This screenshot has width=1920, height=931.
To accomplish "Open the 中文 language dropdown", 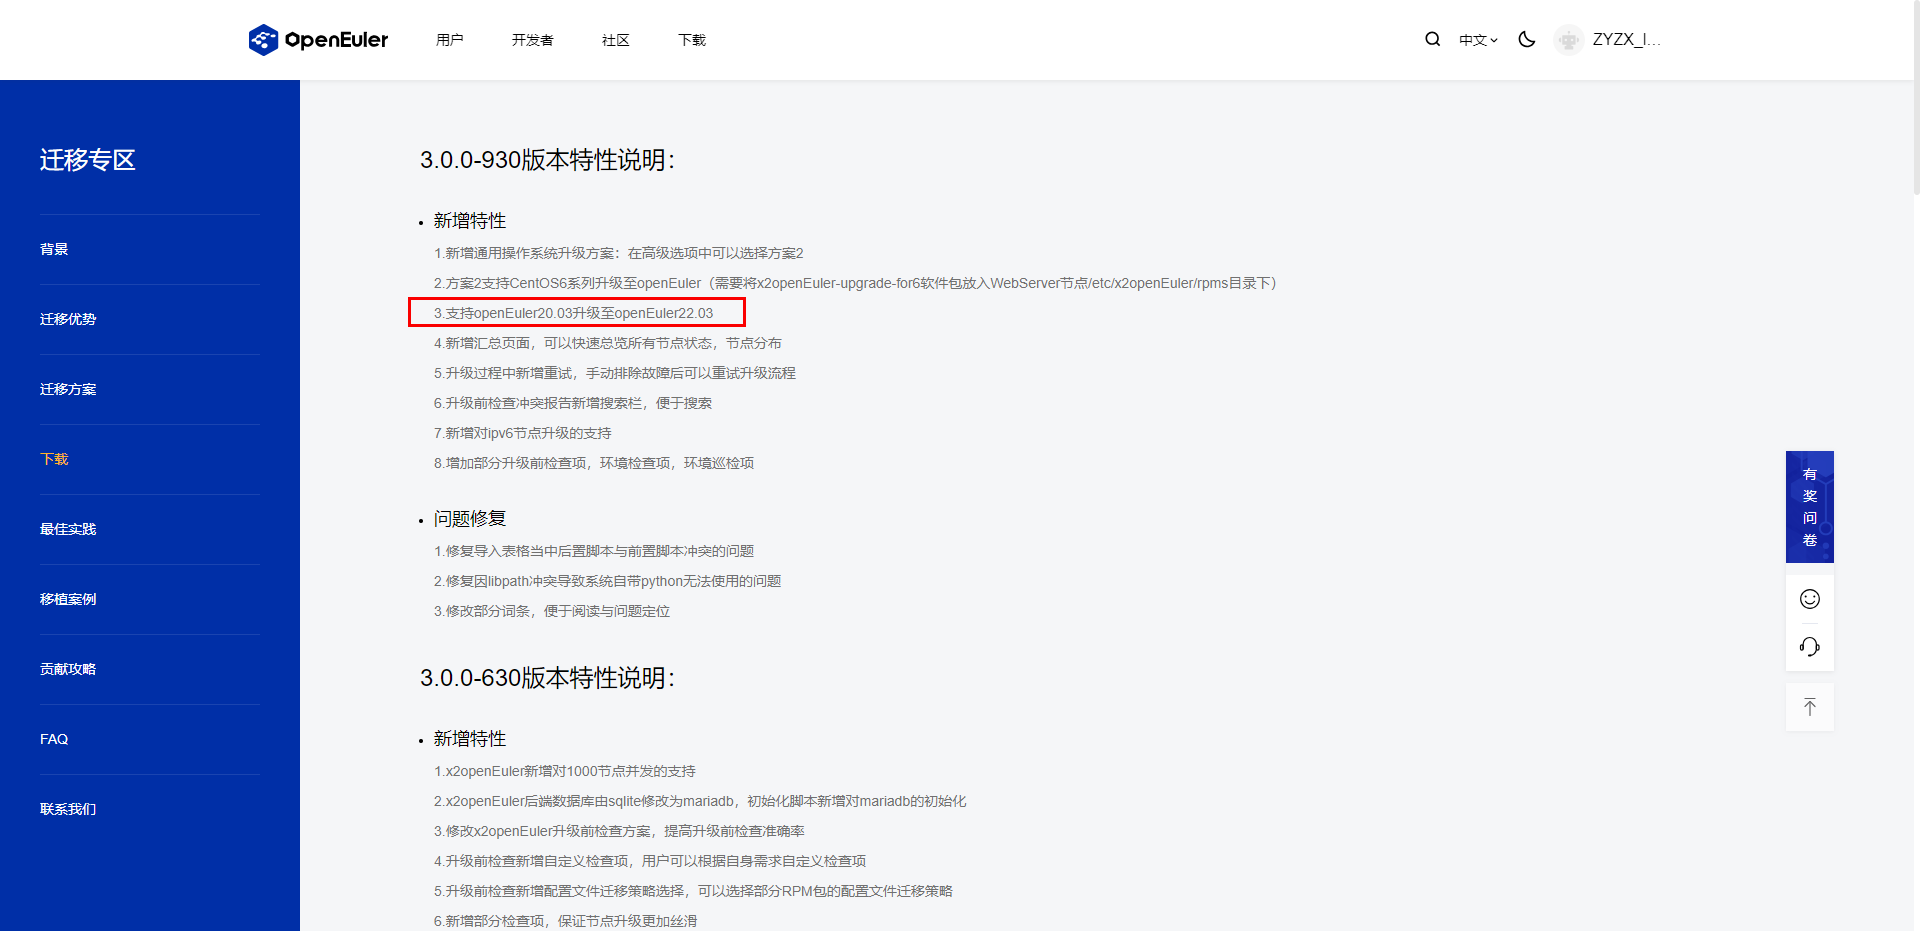I will point(1477,40).
